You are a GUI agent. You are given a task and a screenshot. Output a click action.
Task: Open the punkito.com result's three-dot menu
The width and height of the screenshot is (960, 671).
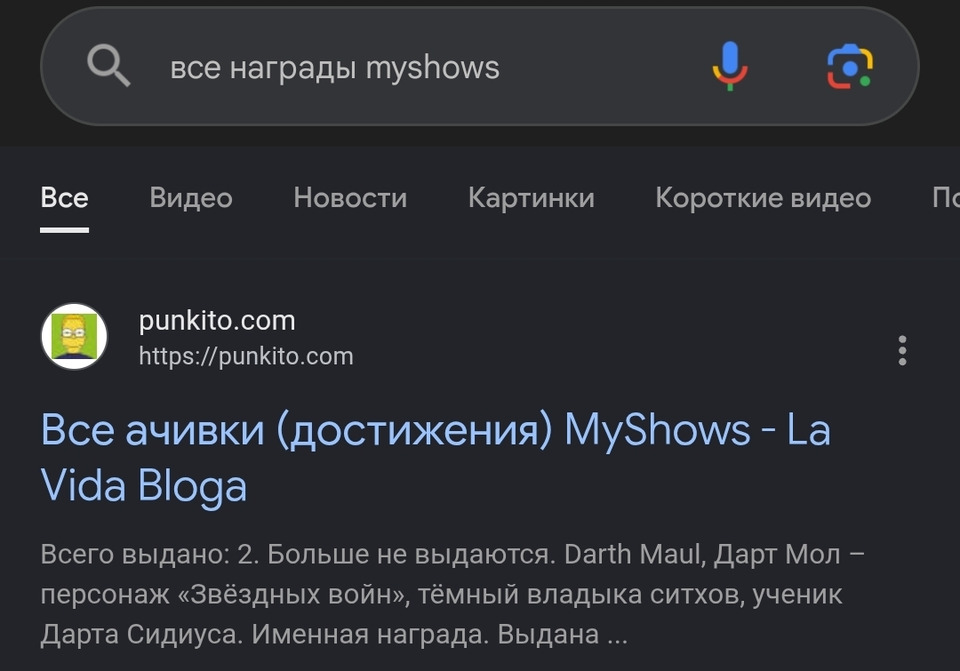coord(902,351)
